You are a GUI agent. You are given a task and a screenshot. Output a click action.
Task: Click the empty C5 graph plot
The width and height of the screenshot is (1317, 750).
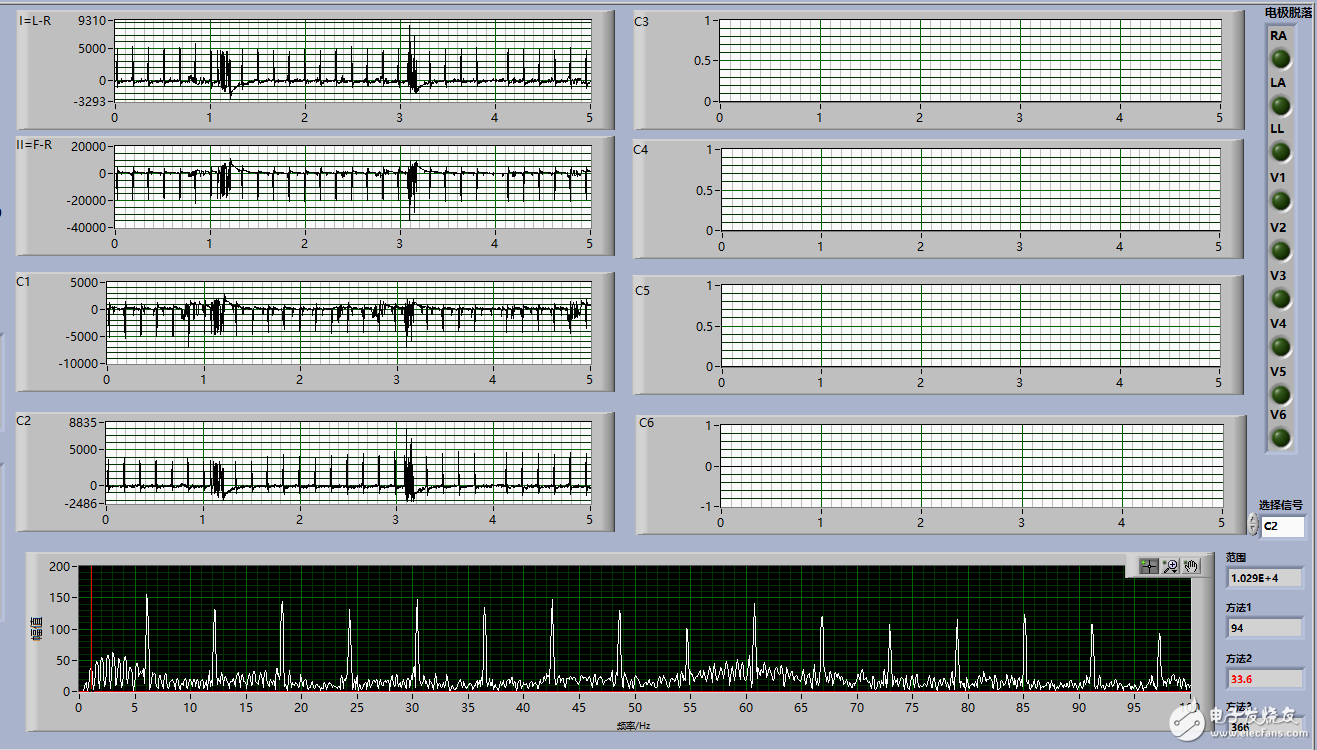pyautogui.click(x=970, y=326)
